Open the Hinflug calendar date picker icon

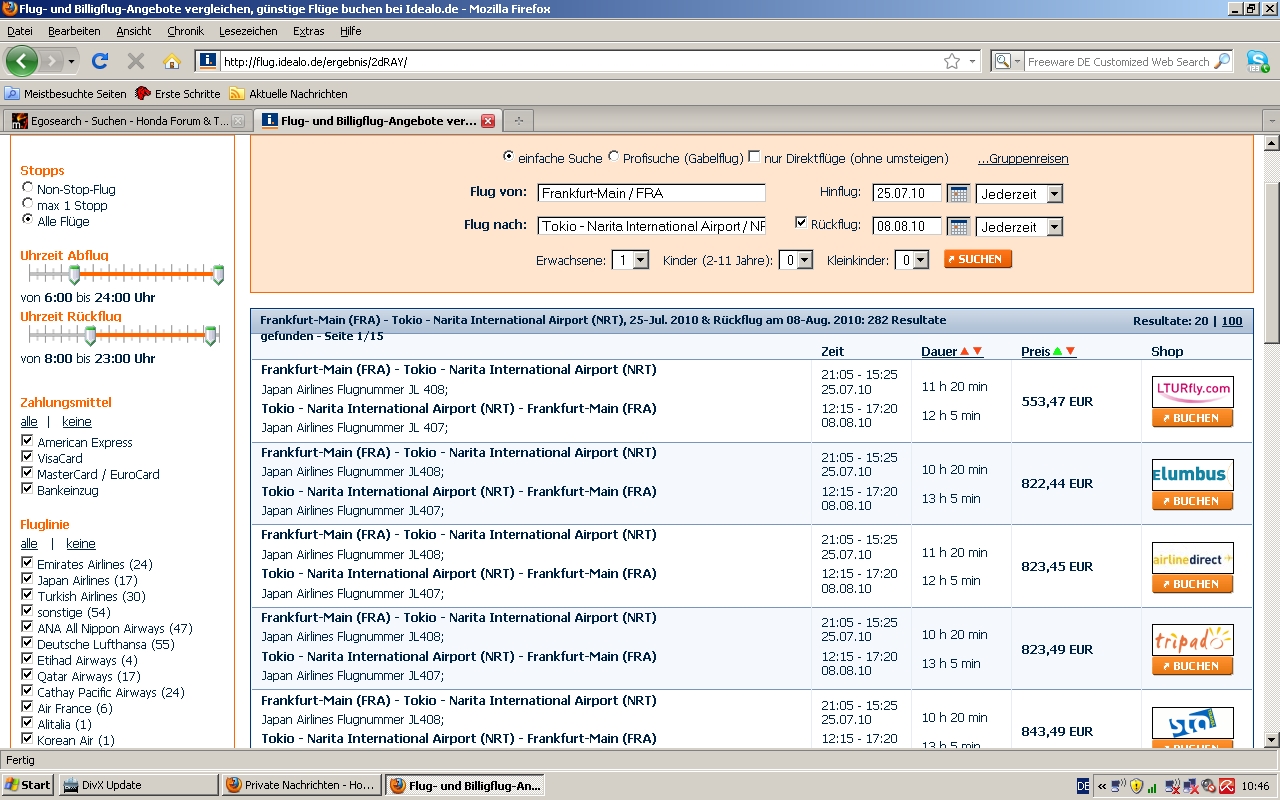pos(958,194)
